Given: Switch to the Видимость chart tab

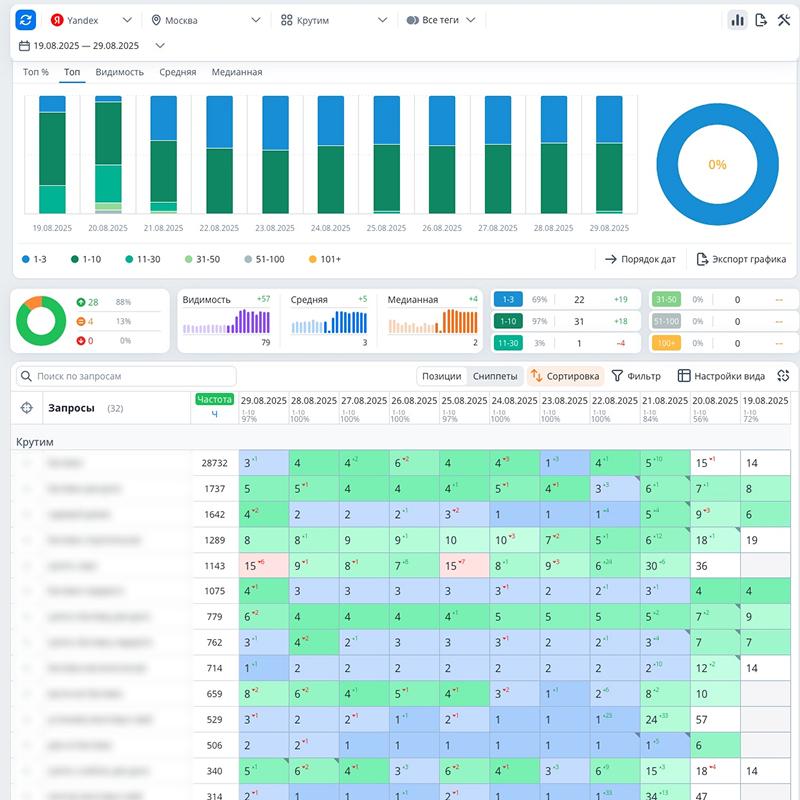Looking at the screenshot, I should coord(119,72).
